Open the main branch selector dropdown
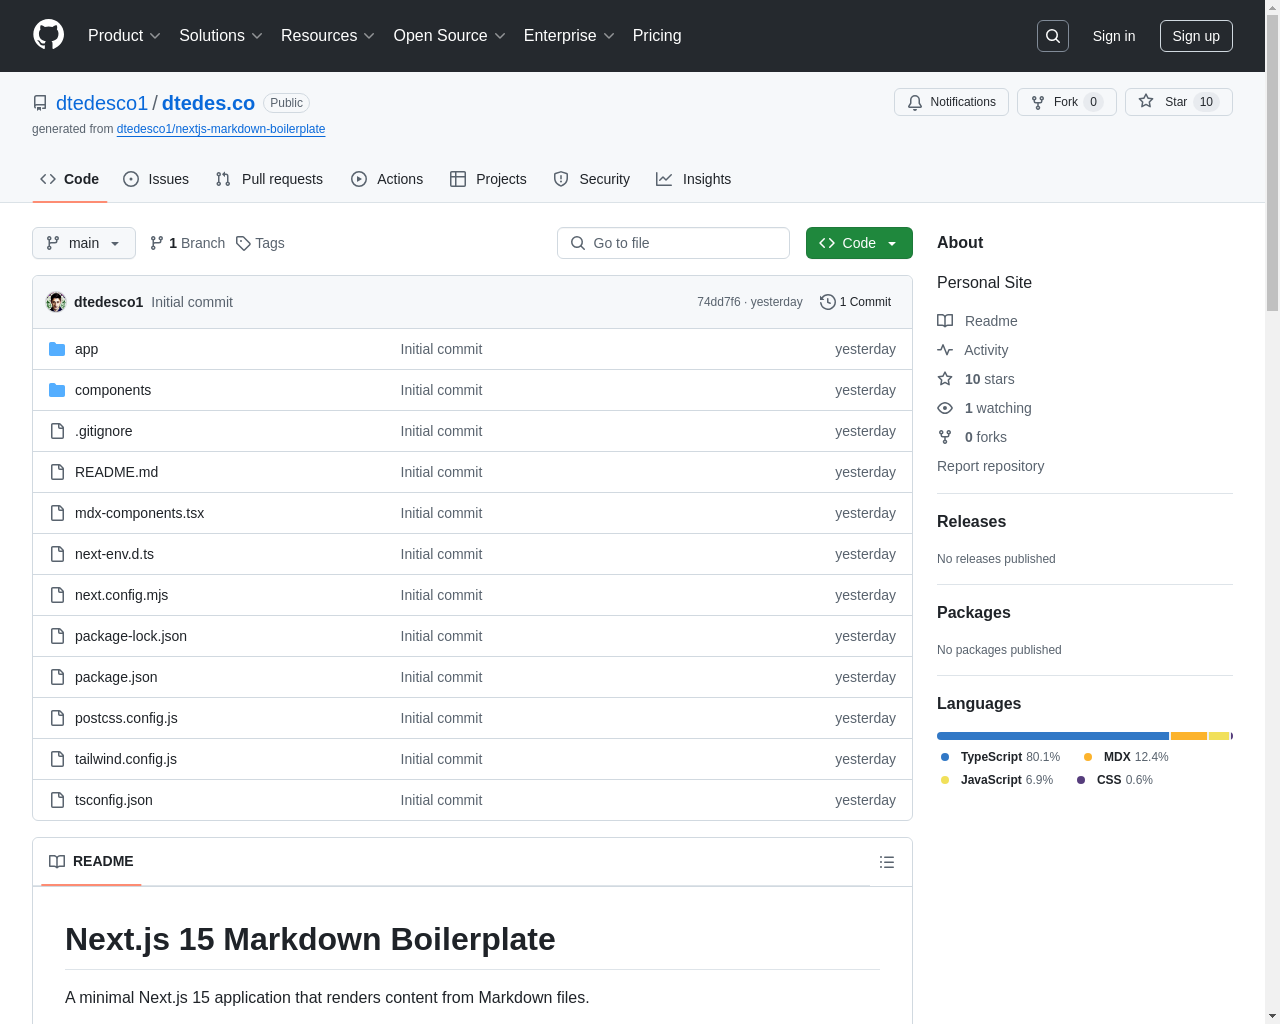The image size is (1280, 1024). coord(84,243)
